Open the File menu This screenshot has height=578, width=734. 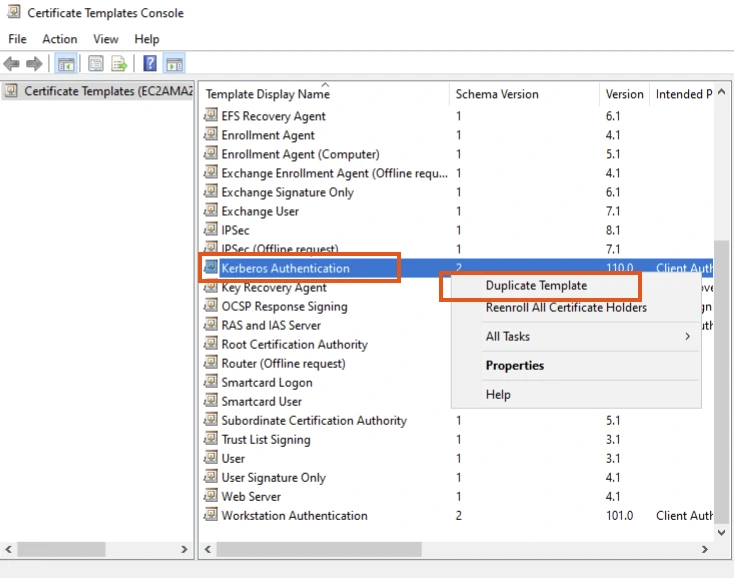coord(17,39)
